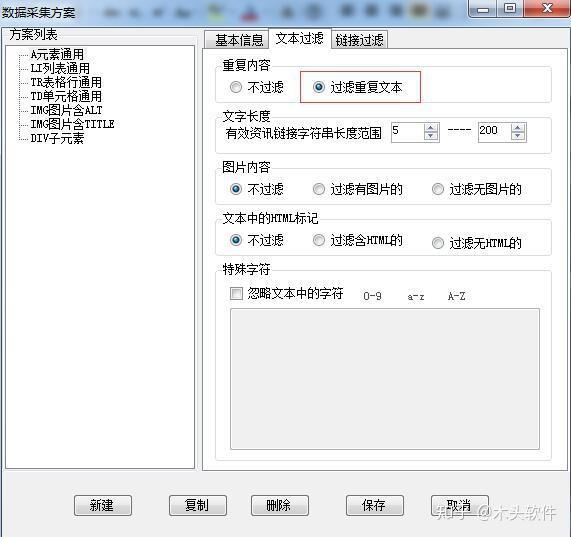Viewport: 571px width, 537px height.
Task: Select LI列表通用 in the scheme list
Action: (x=60, y=68)
